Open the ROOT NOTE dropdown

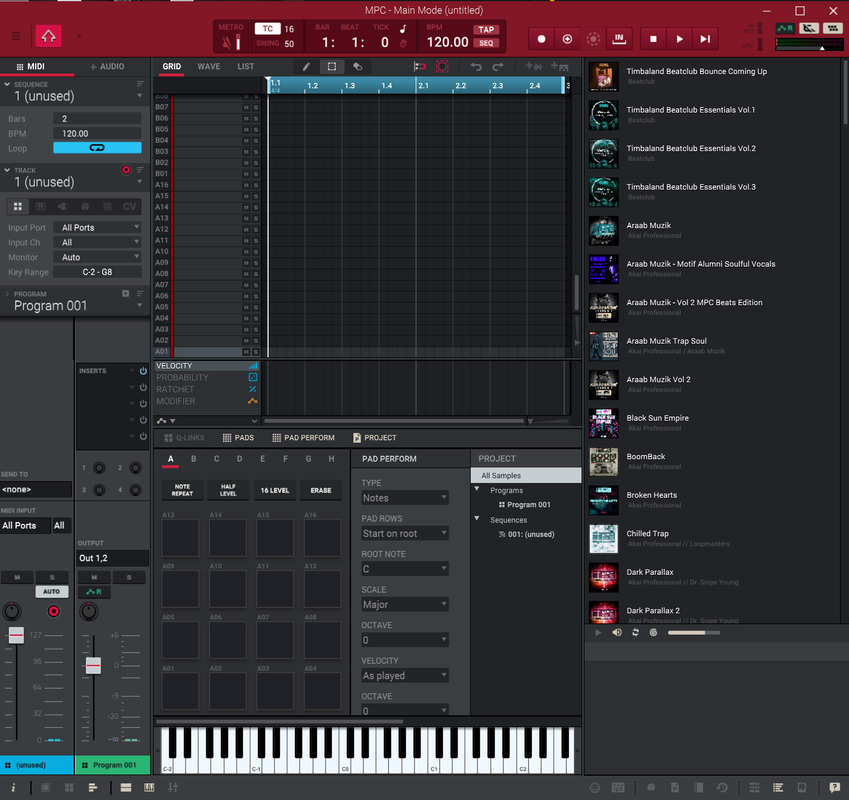[405, 569]
